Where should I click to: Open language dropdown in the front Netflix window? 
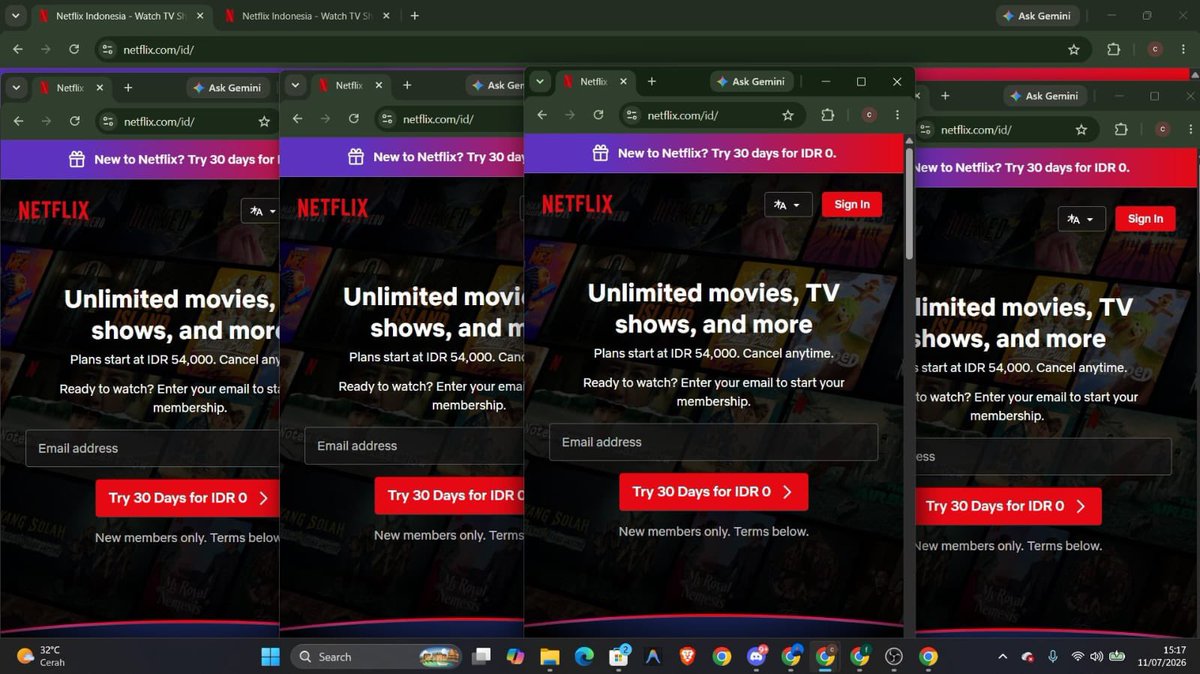click(788, 205)
